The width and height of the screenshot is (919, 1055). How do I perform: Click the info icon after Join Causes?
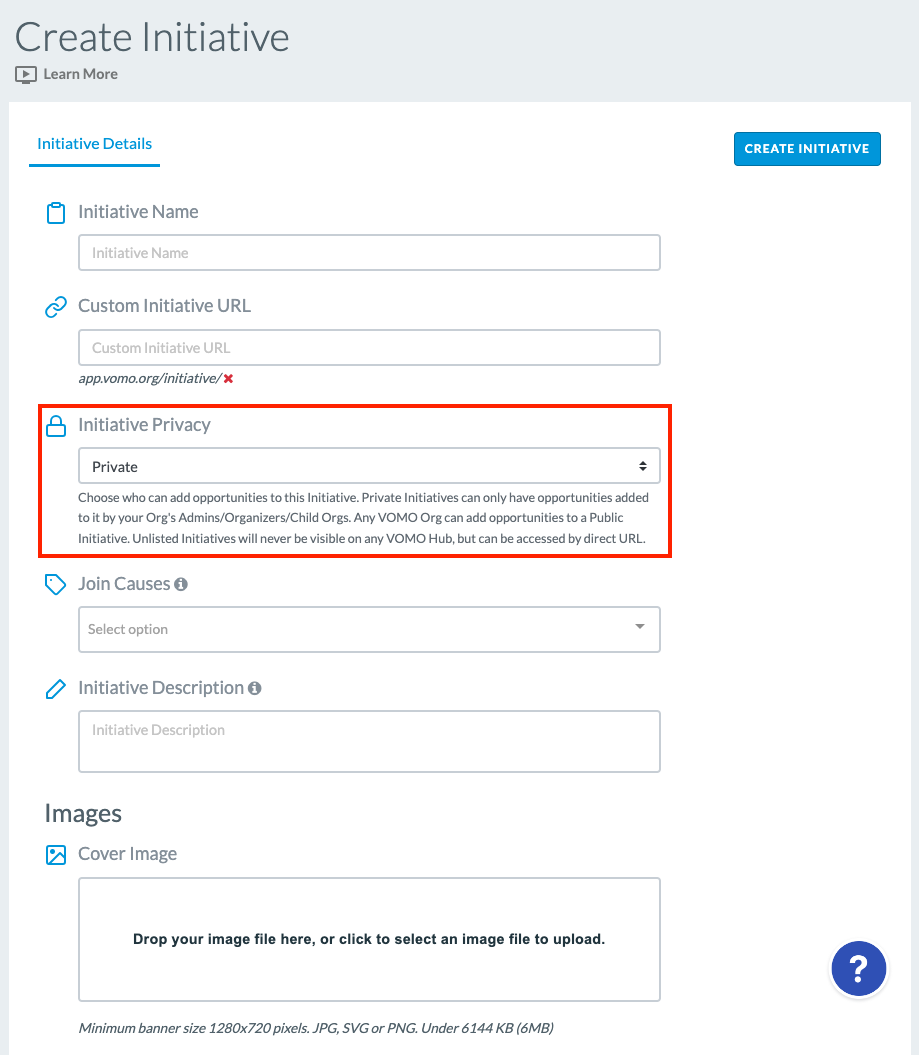[181, 584]
